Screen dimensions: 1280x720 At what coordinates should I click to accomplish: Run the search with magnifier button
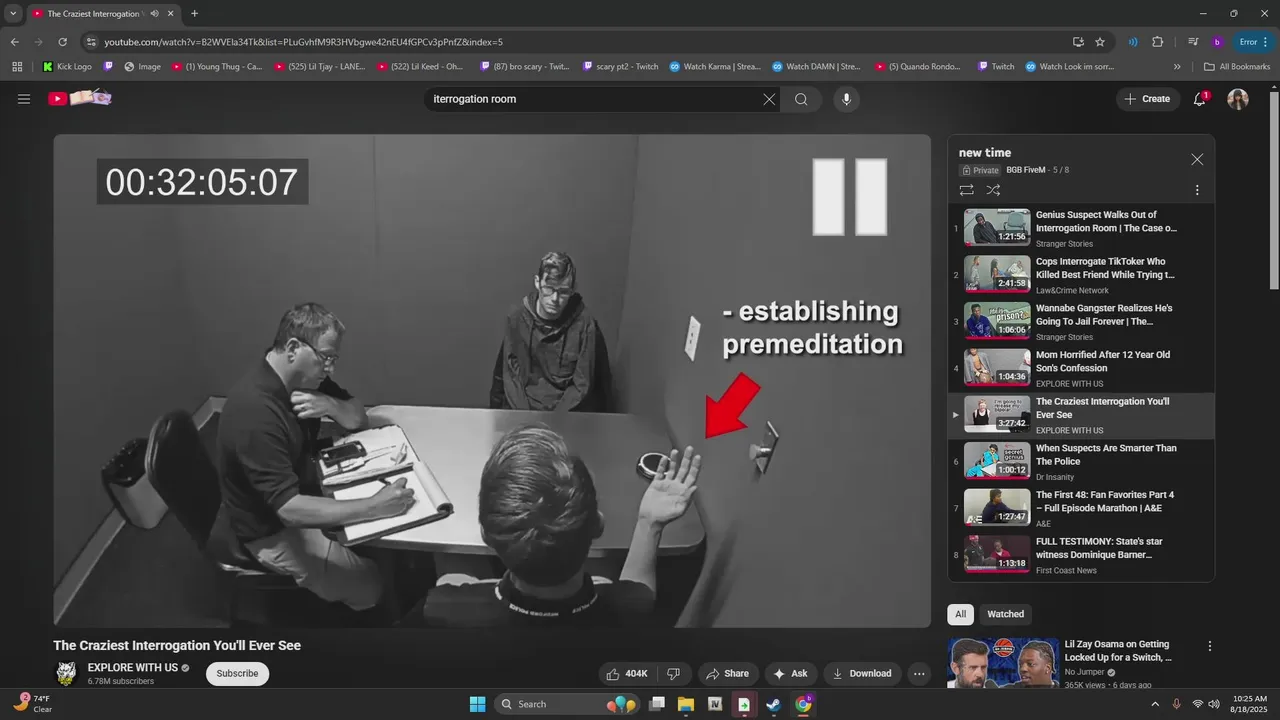801,99
